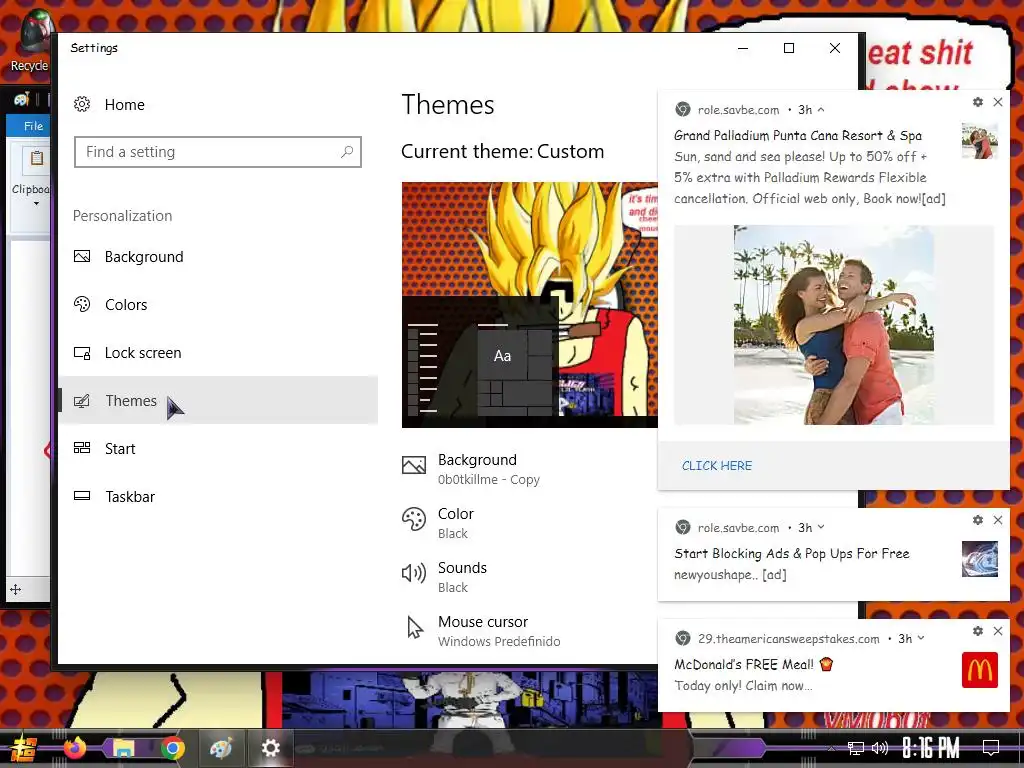This screenshot has height=768, width=1024.
Task: Click the Mouse cursor arrow icon
Action: tap(415, 628)
